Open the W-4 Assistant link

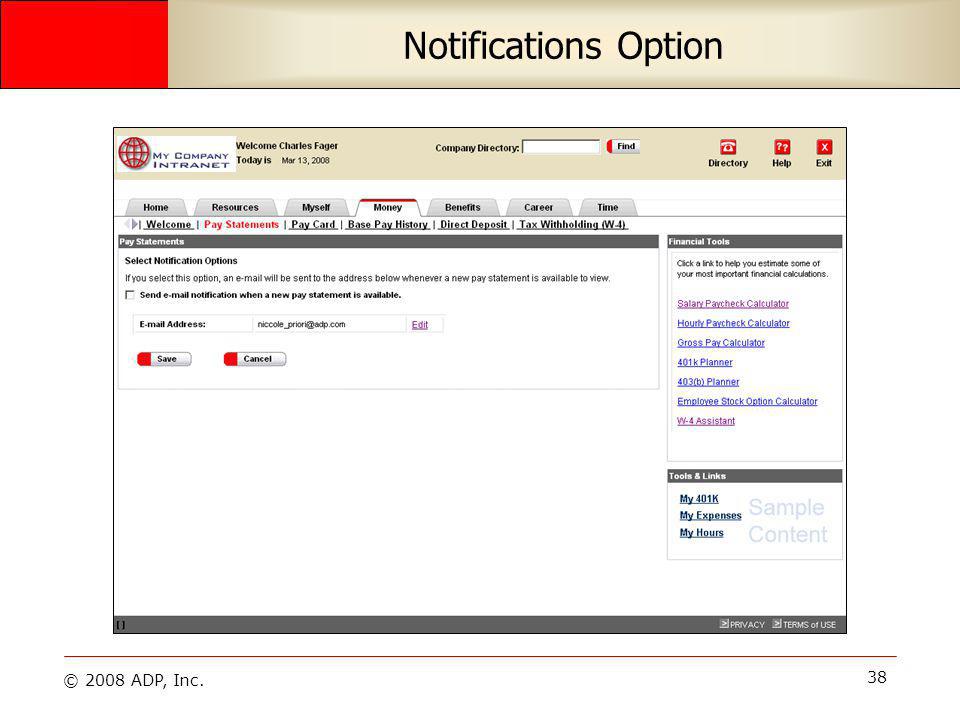tap(706, 421)
